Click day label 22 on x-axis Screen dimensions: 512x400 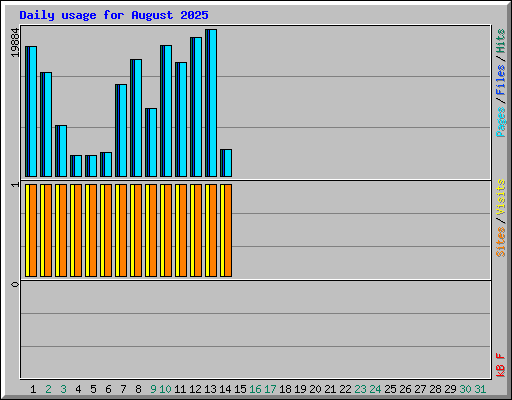[345, 389]
